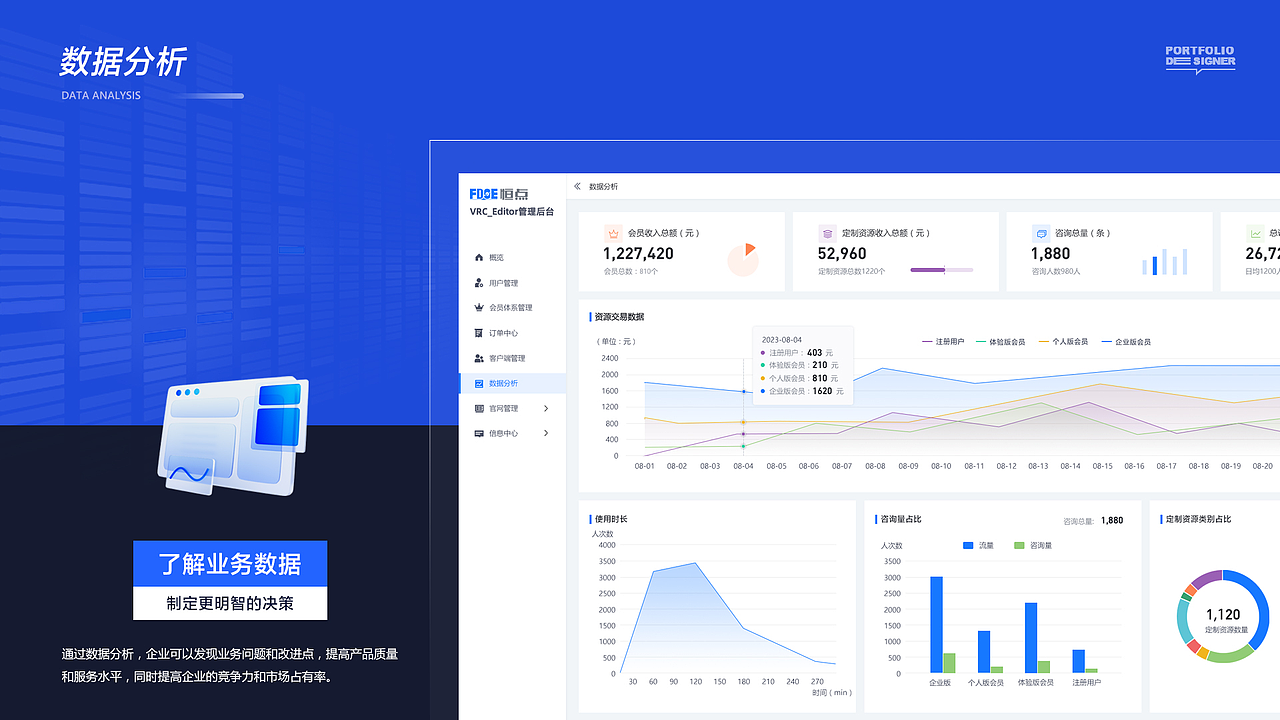This screenshot has height=720, width=1280.
Task: Click purple progress bar on 定制资源 card
Action: (941, 269)
